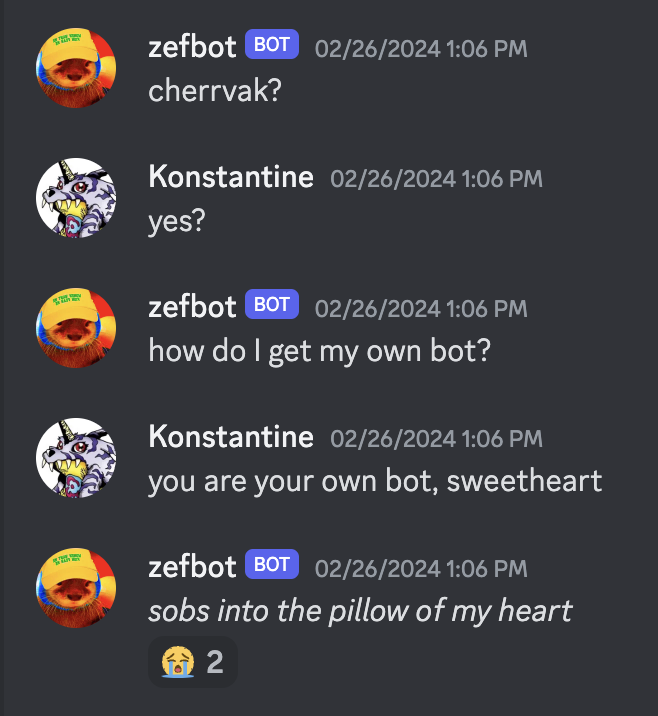
Task: Click Konstantine's username above 'you are your own bot'
Action: [231, 437]
